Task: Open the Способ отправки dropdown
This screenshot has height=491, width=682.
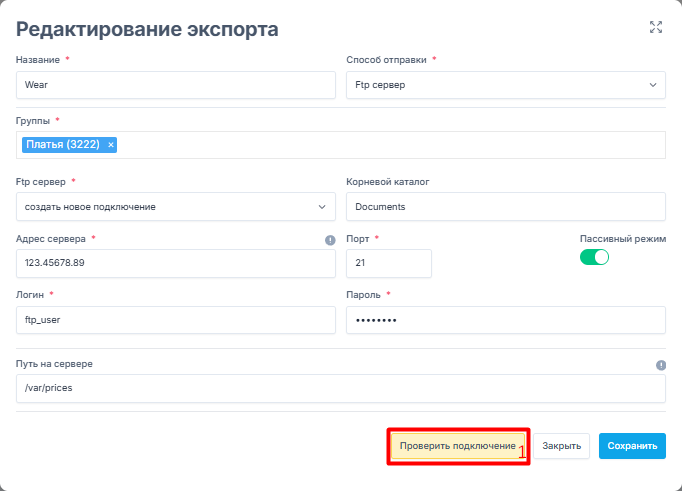Action: click(x=505, y=85)
